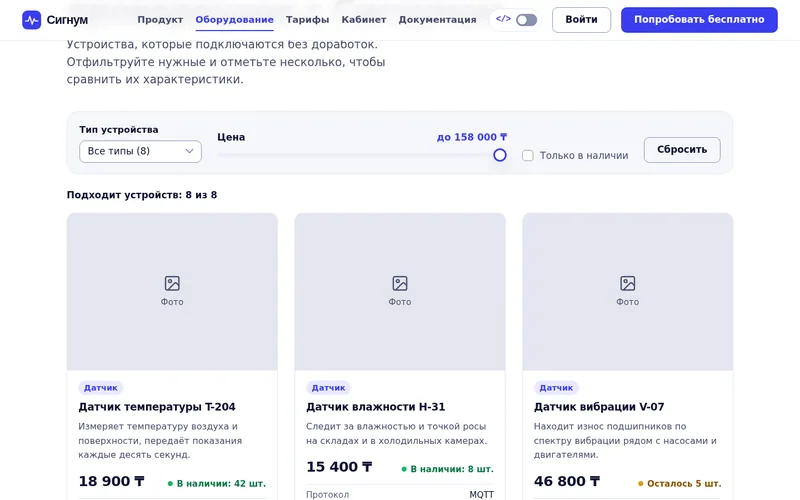Image resolution: width=800 pixels, height=500 pixels.
Task: Click the «до 158 000 ₸» price value
Action: tap(472, 137)
